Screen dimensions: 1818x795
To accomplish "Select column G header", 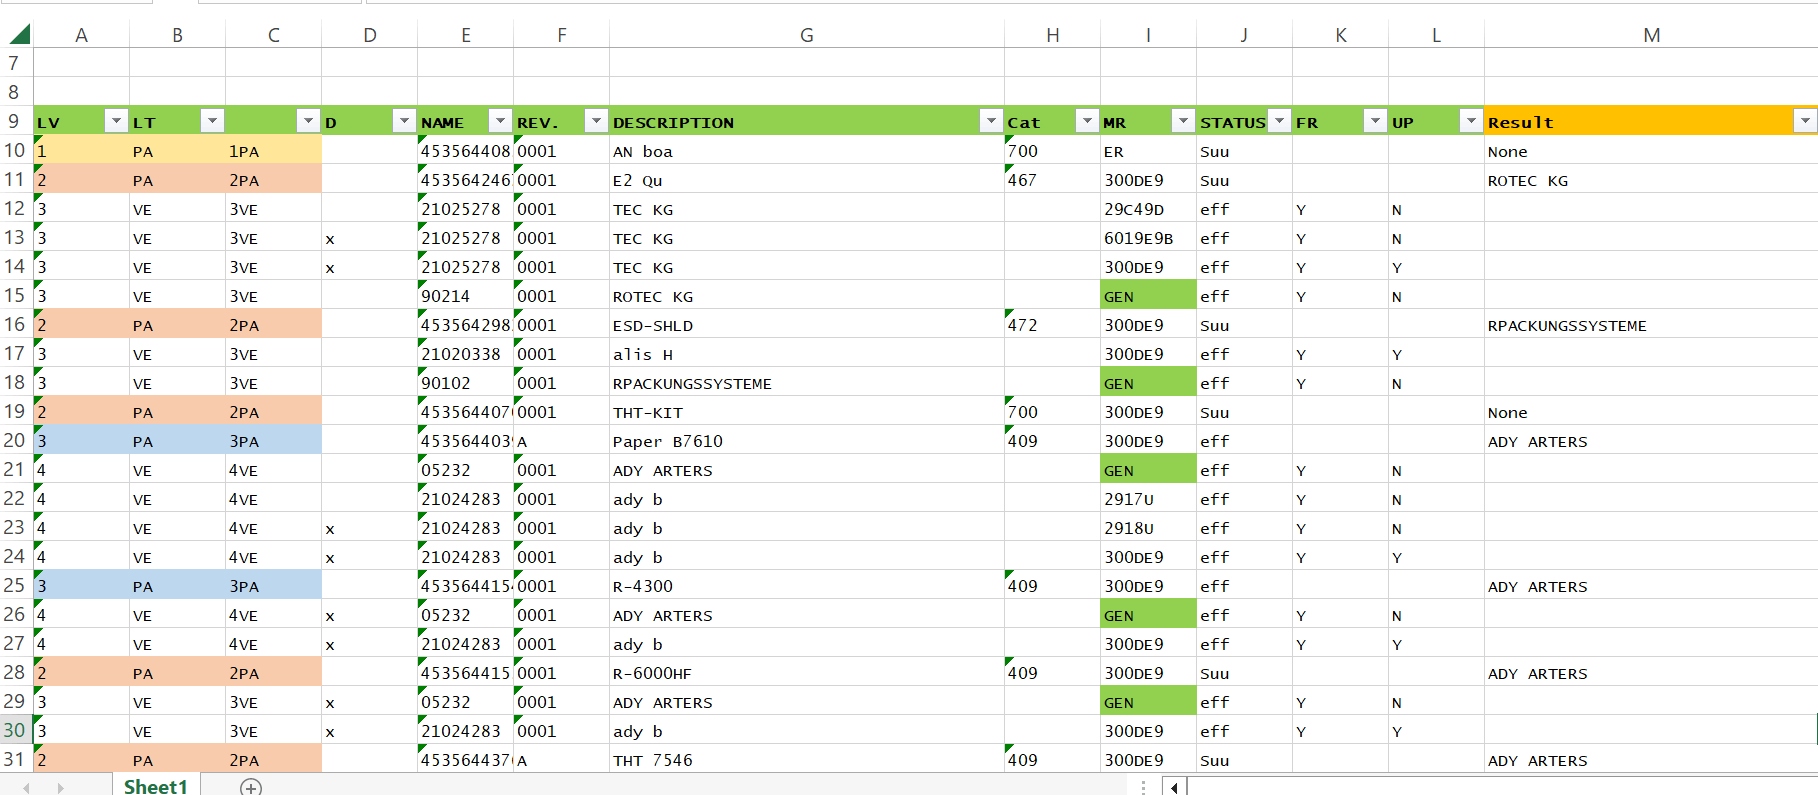I will [x=807, y=35].
